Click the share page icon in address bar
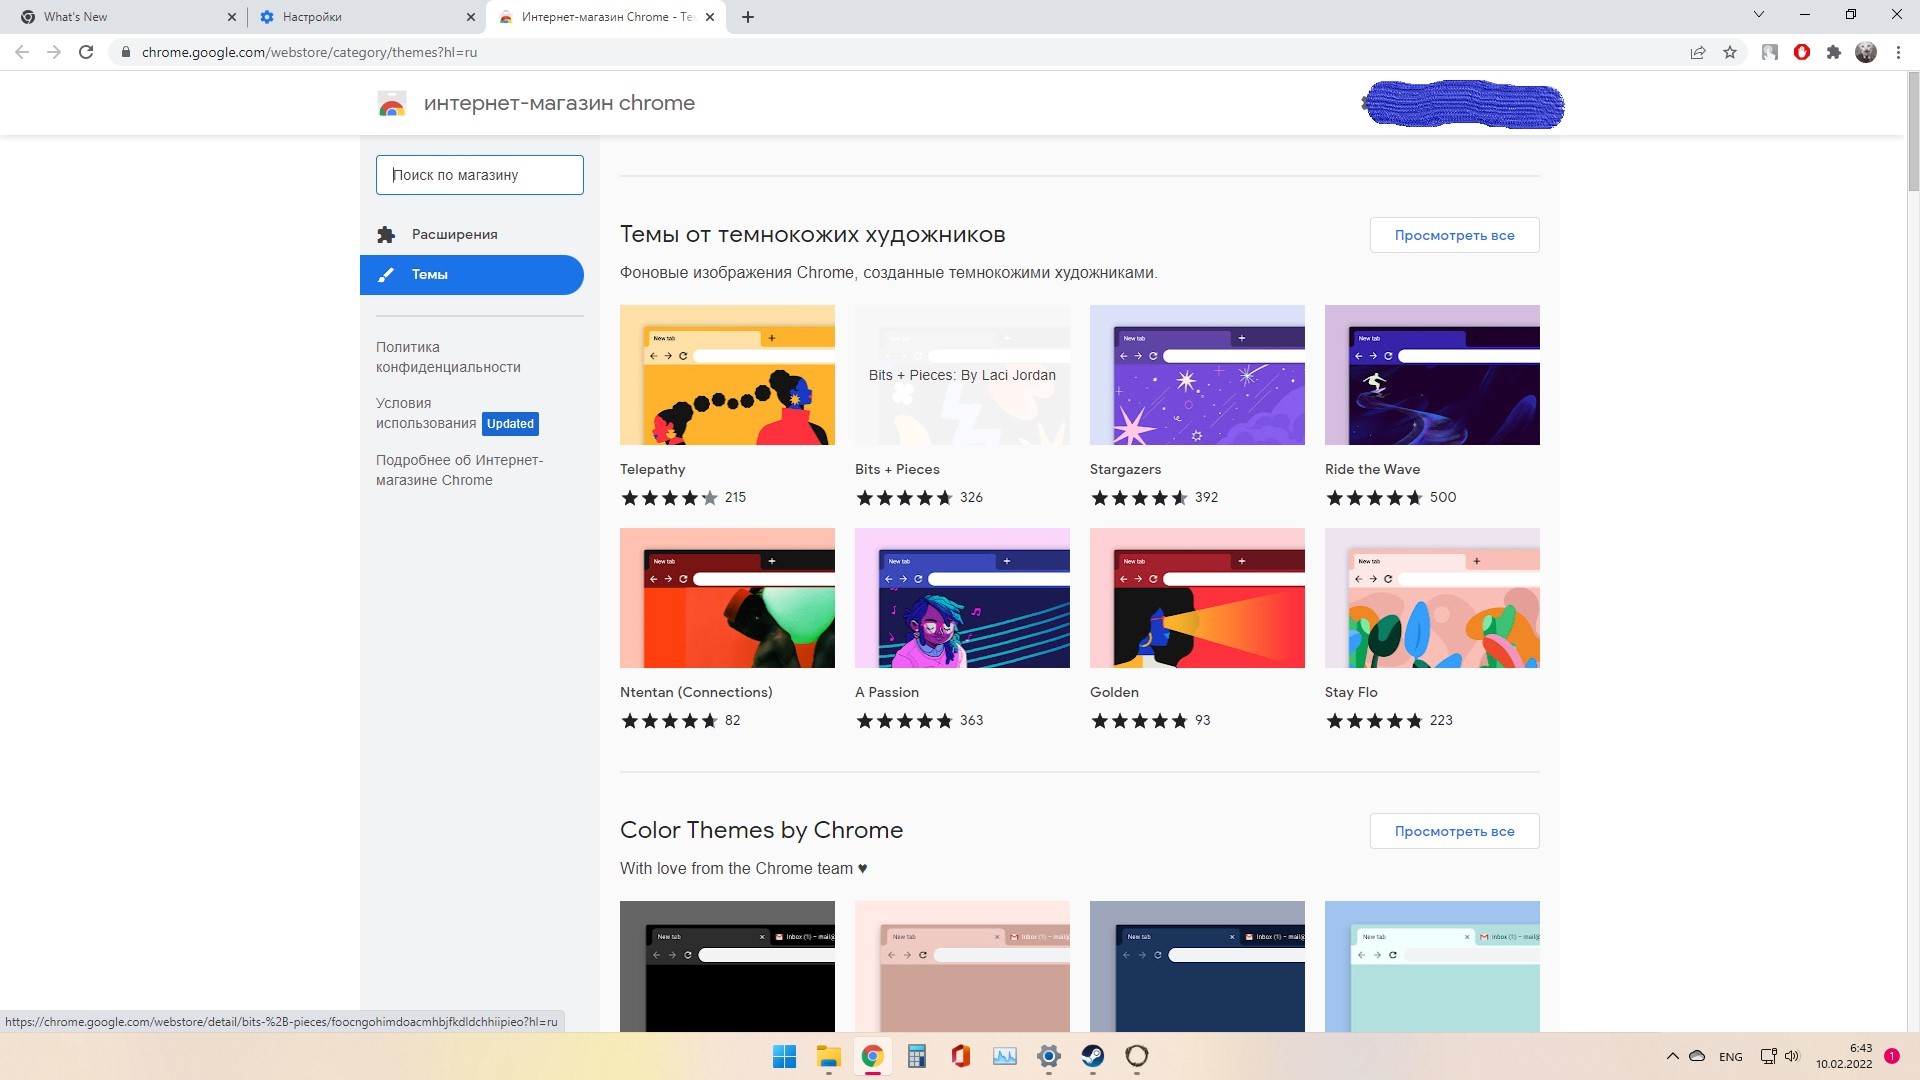Viewport: 1920px width, 1080px height. 1697,52
